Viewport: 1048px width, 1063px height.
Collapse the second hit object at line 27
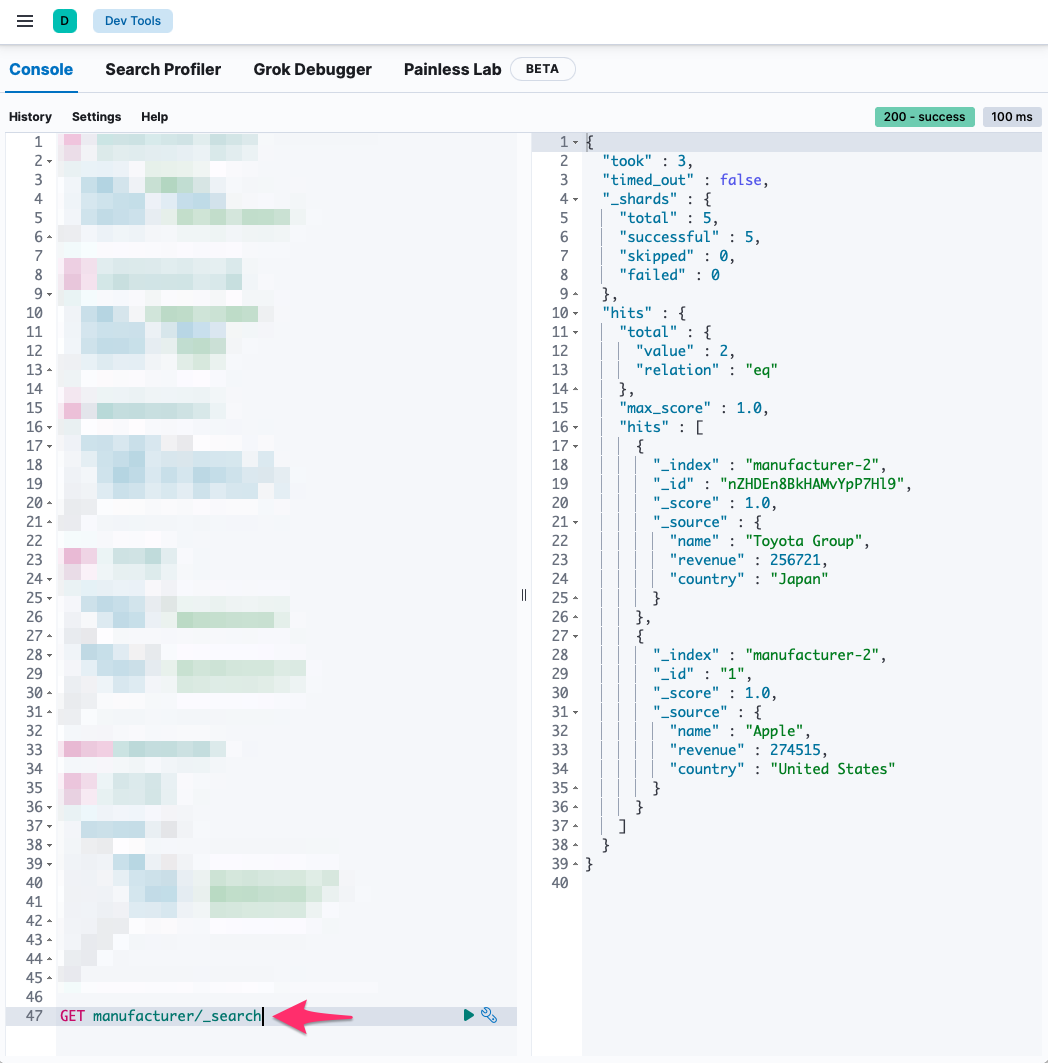click(576, 635)
